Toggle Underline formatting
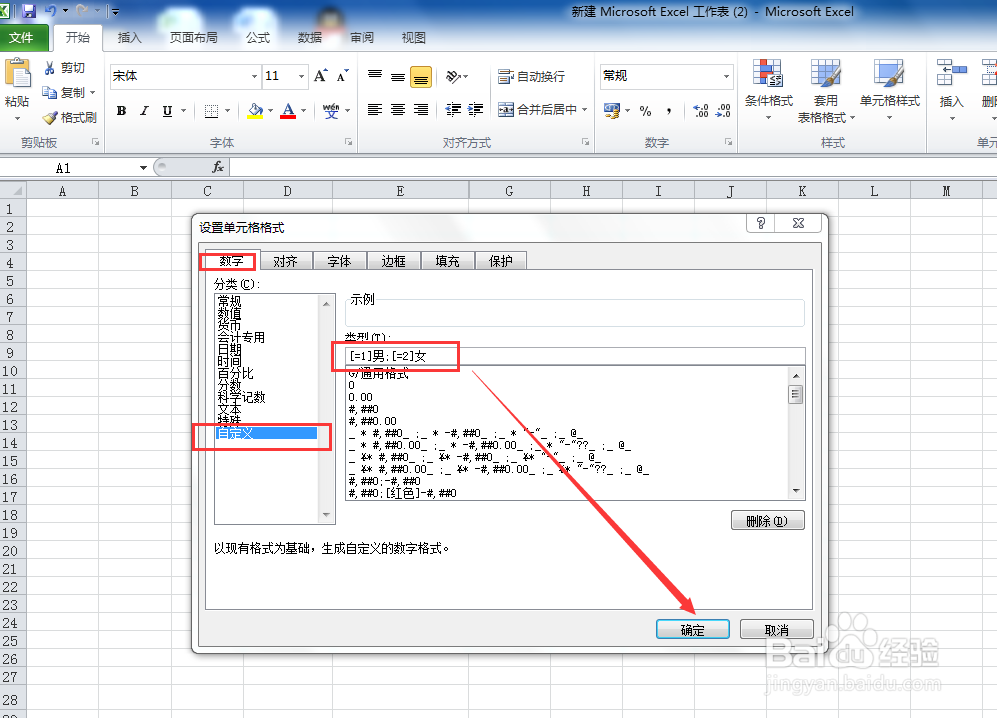Viewport: 997px width, 718px height. click(x=167, y=111)
